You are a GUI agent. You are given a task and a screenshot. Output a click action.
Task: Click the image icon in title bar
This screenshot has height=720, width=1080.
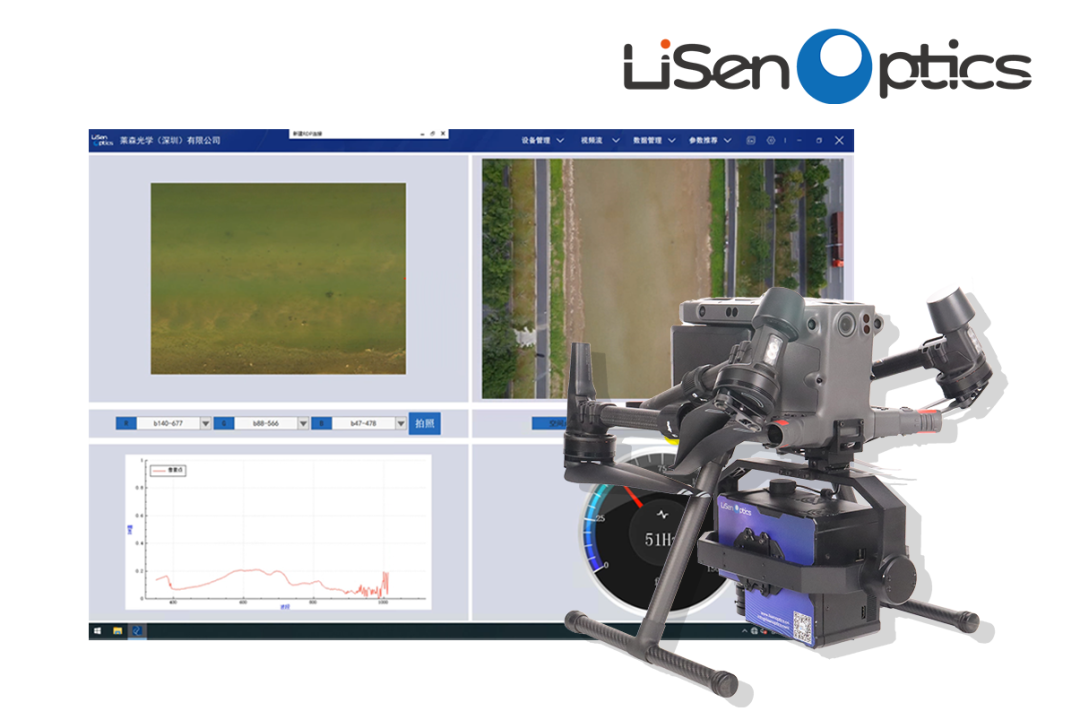point(751,141)
